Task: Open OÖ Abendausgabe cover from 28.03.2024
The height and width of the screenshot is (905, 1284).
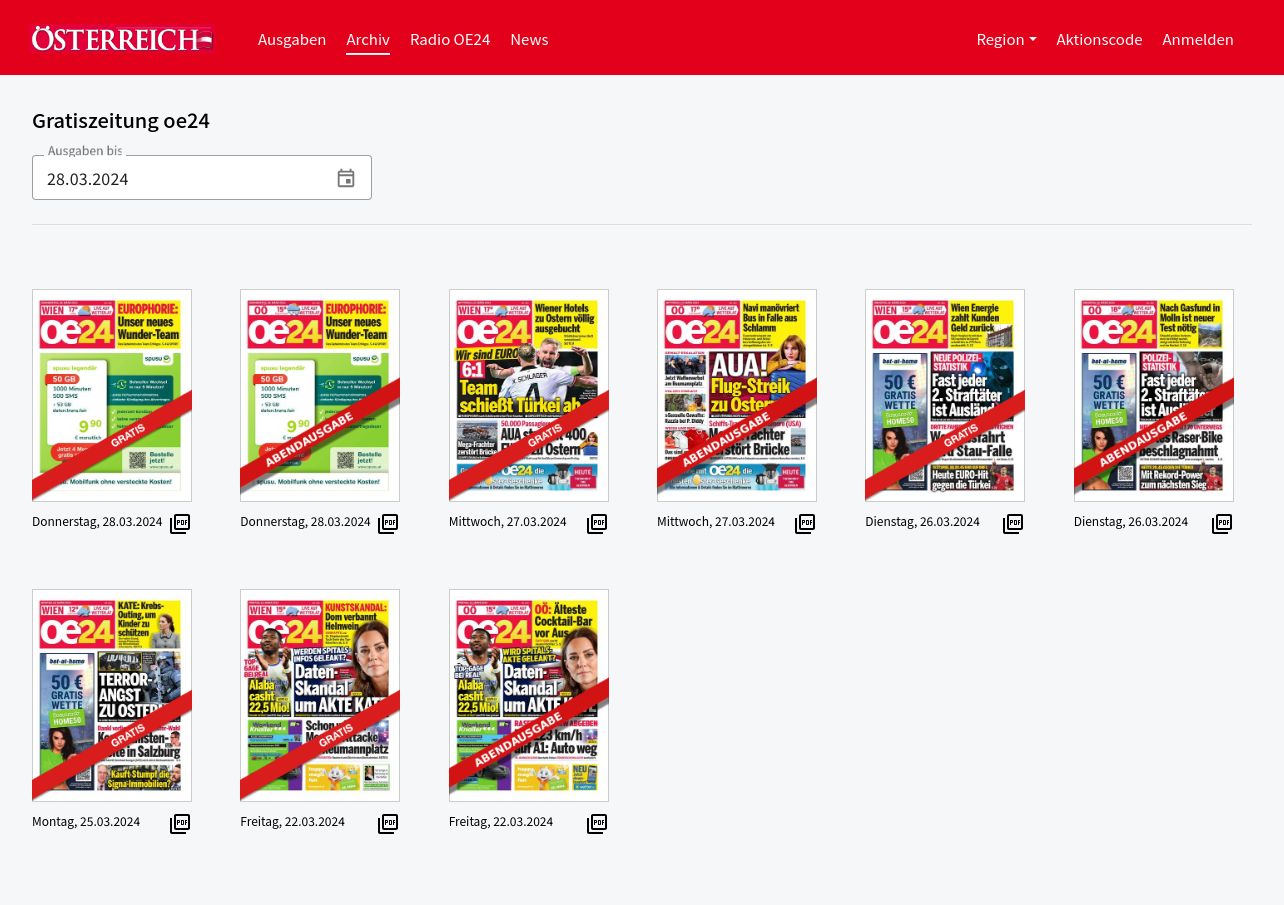Action: click(320, 395)
